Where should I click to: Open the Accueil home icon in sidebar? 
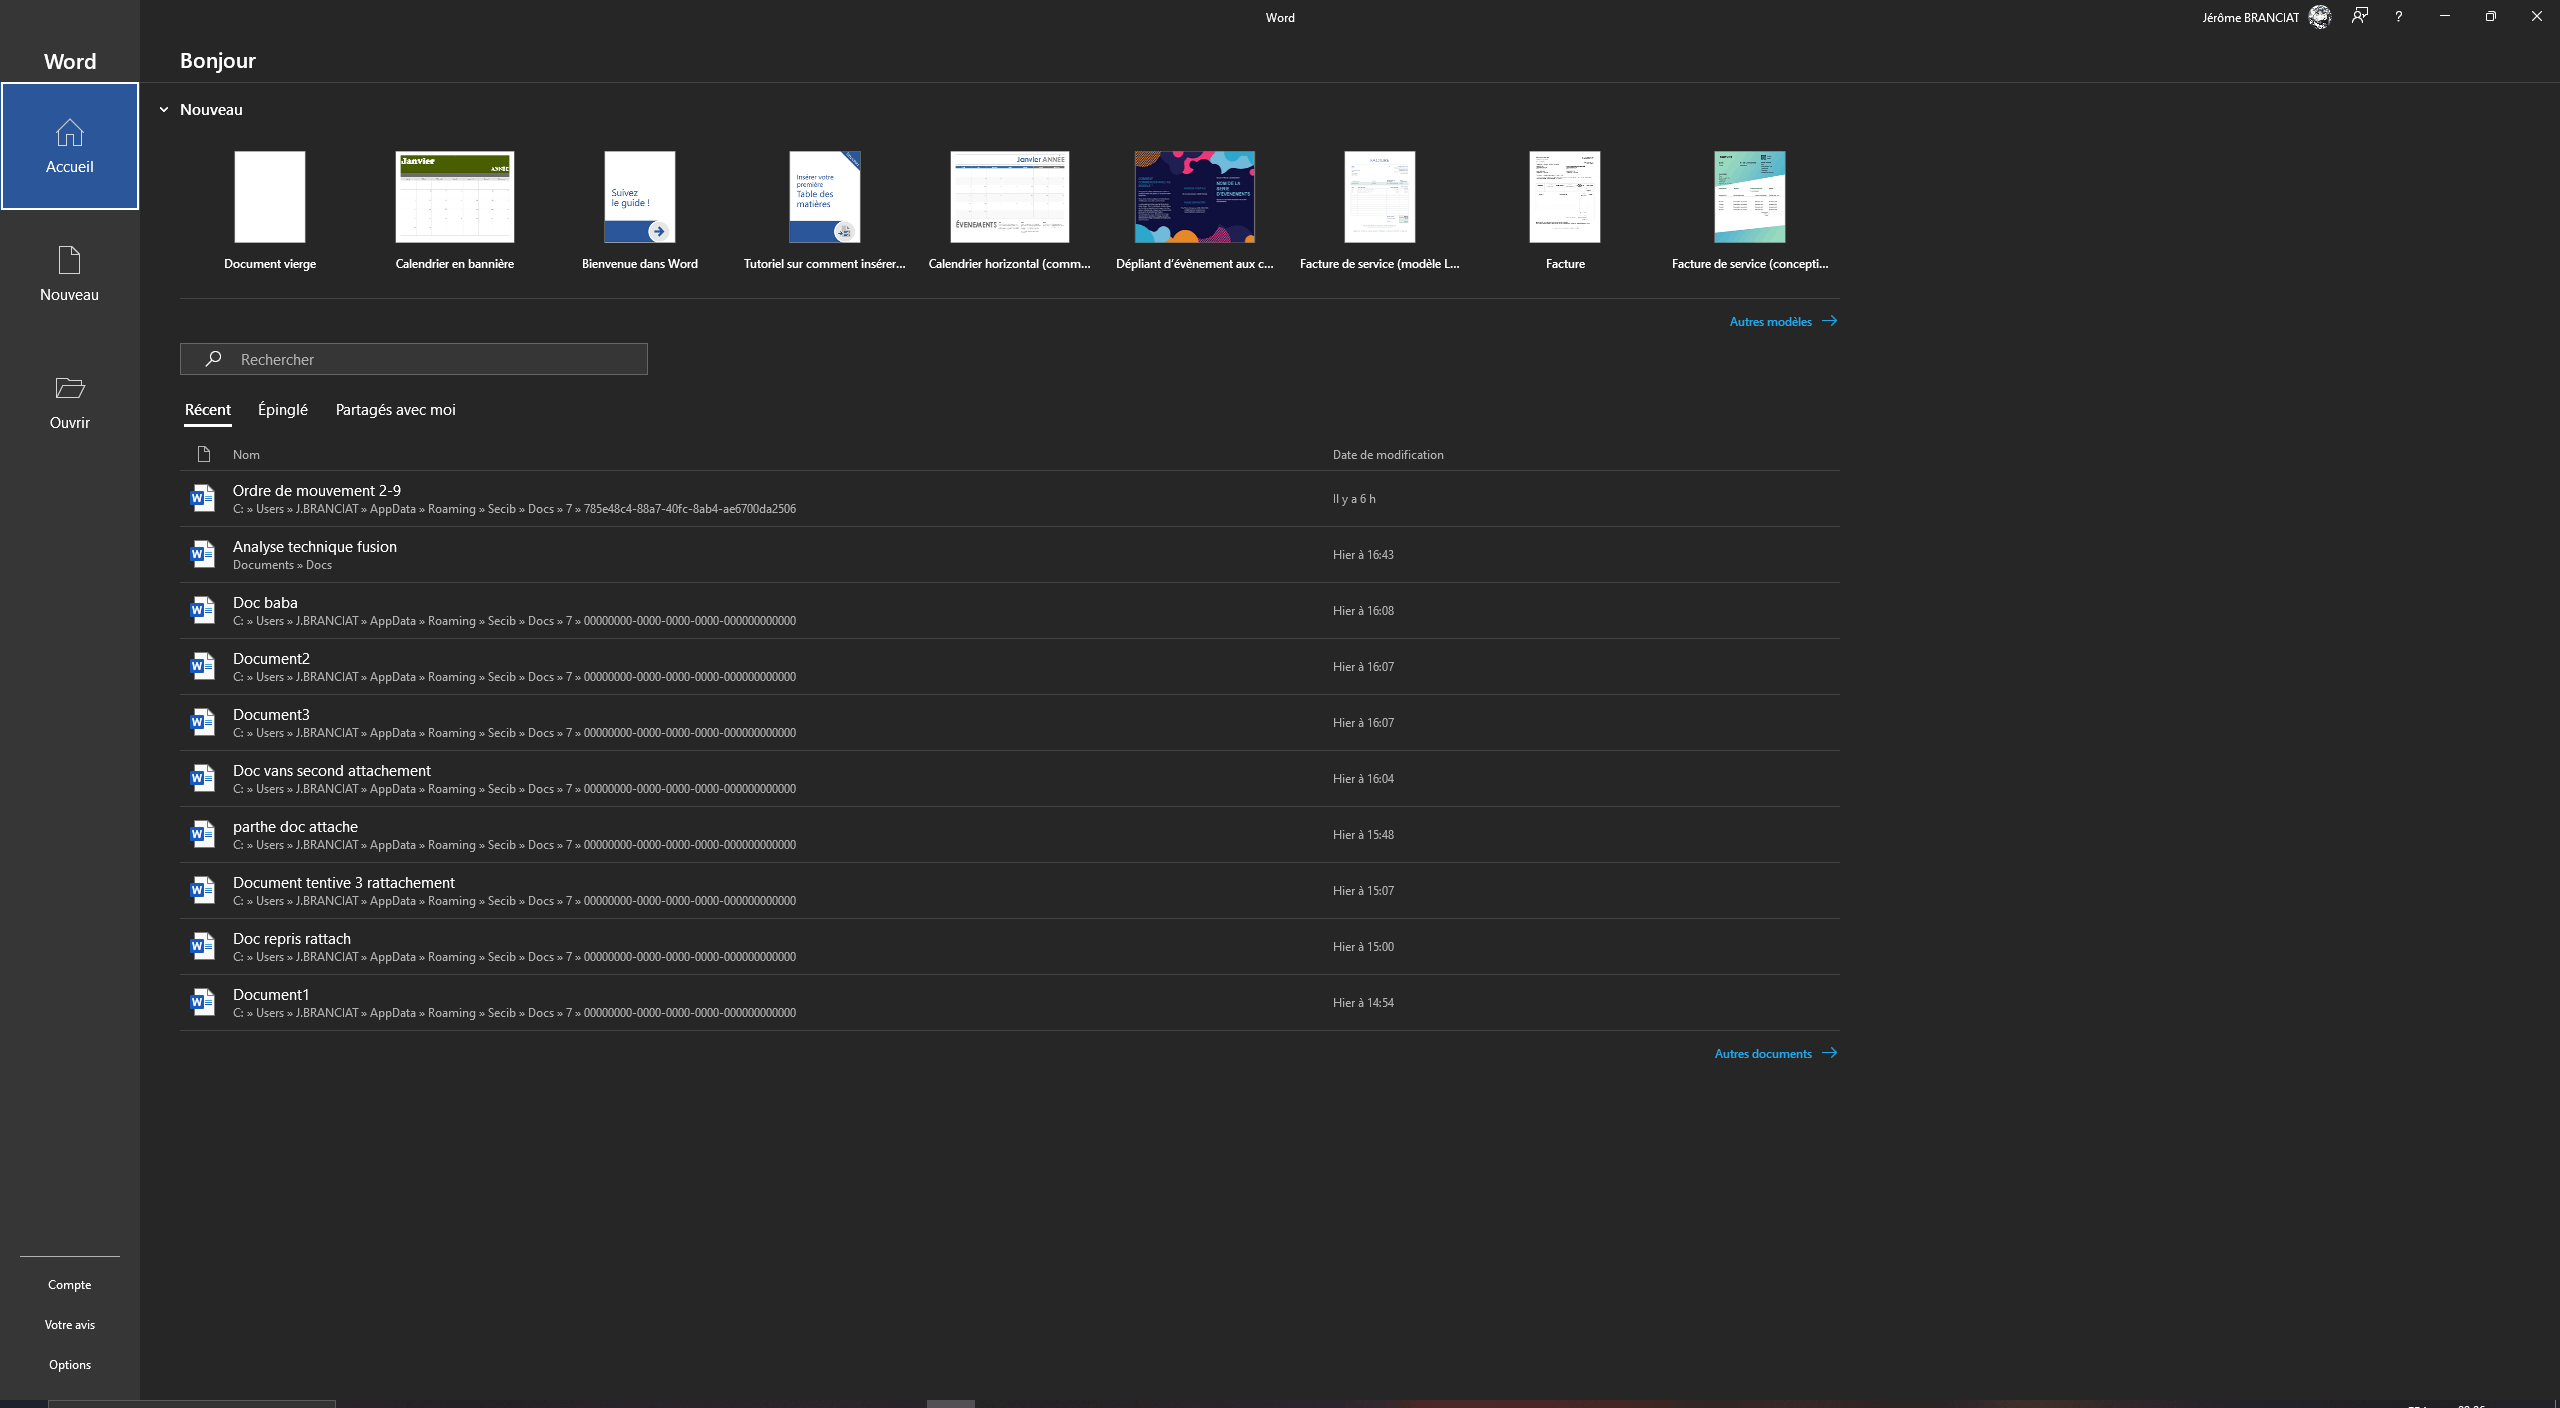69,133
